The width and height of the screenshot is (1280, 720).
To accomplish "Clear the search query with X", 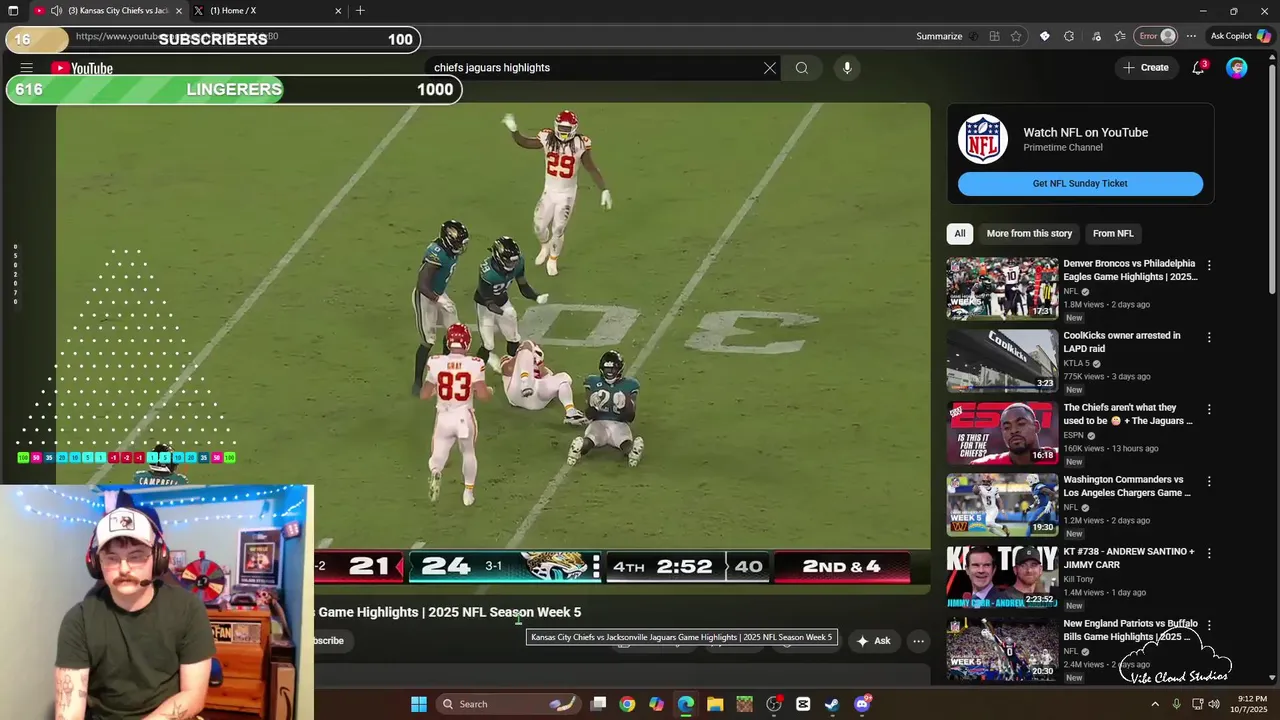I will pyautogui.click(x=770, y=68).
